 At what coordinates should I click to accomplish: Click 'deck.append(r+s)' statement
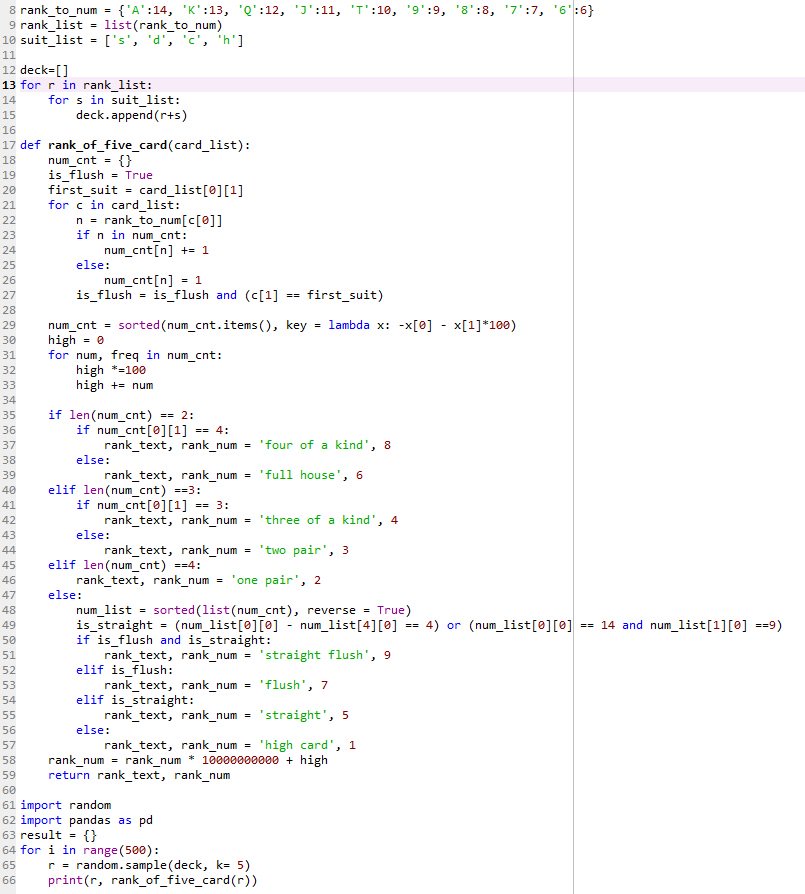pos(132,115)
